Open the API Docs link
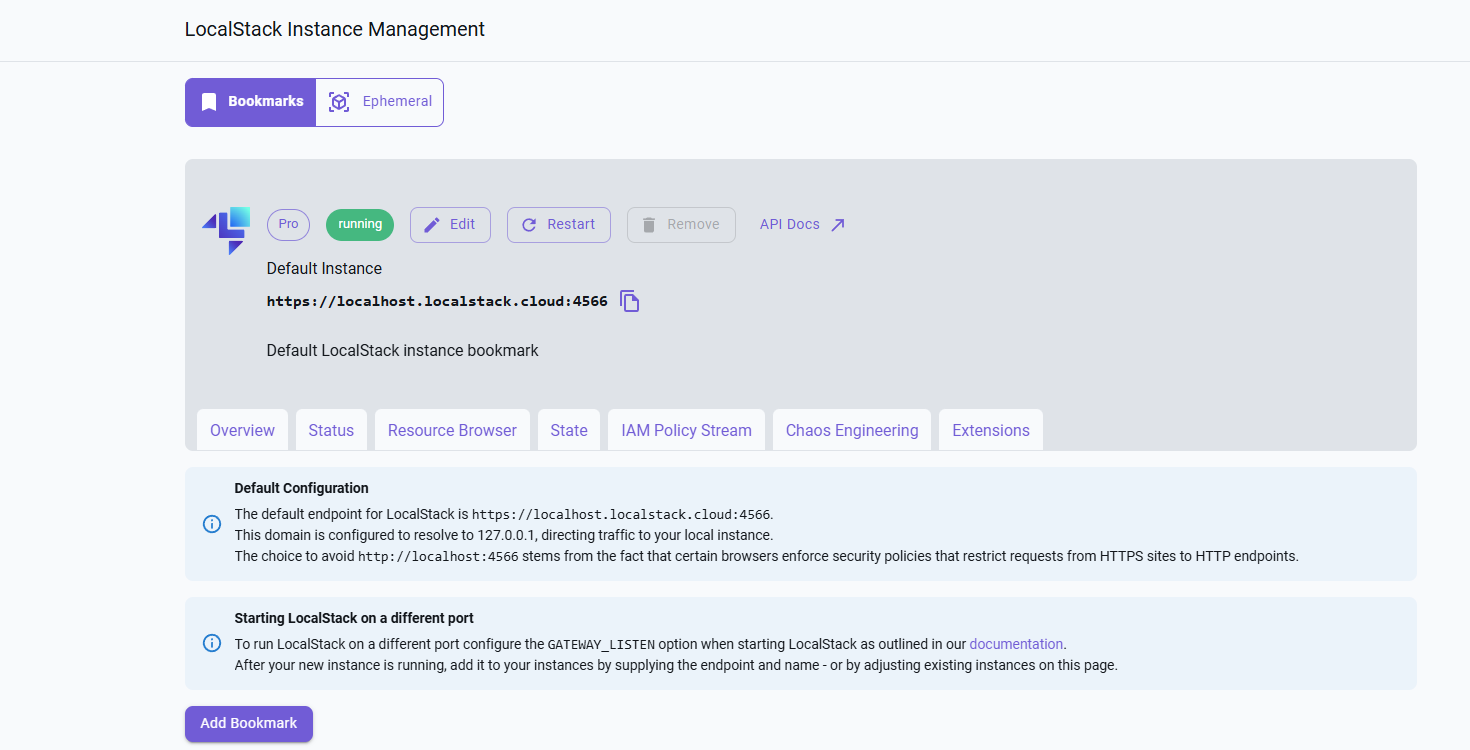 click(x=802, y=225)
